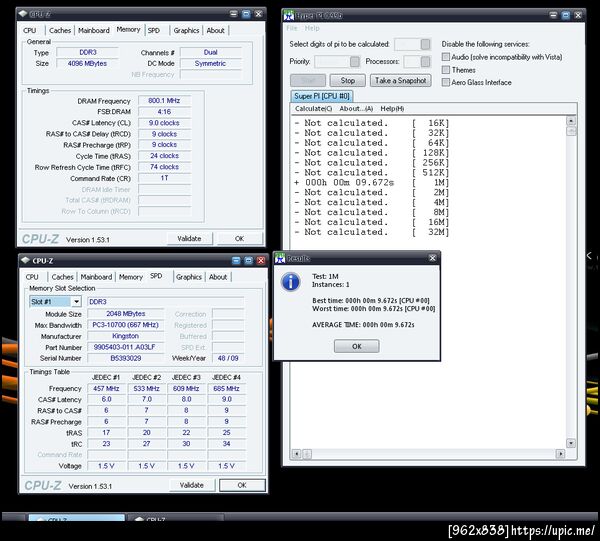Click the CAS# Latency 9.0 clocks value
Screen dimensions: 600x541
tap(164, 123)
